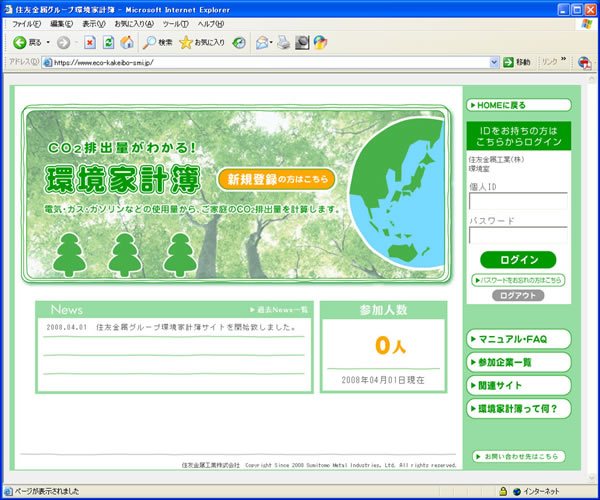Stop page loading with the red X icon

coord(90,42)
